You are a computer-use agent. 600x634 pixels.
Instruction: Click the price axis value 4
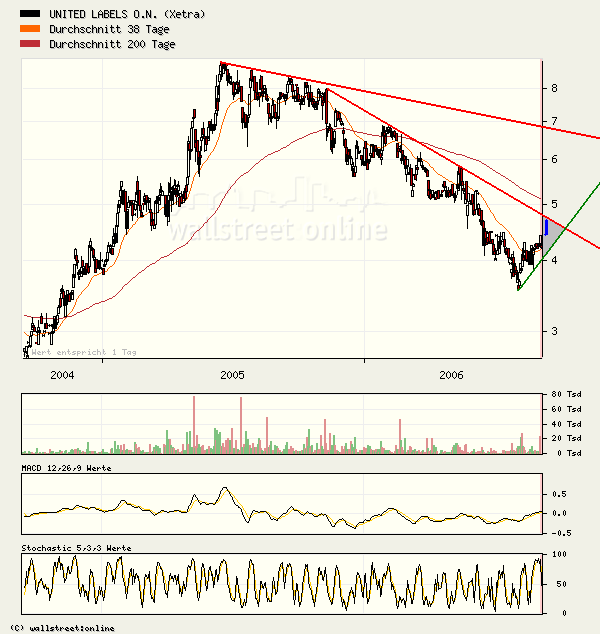coord(554,260)
